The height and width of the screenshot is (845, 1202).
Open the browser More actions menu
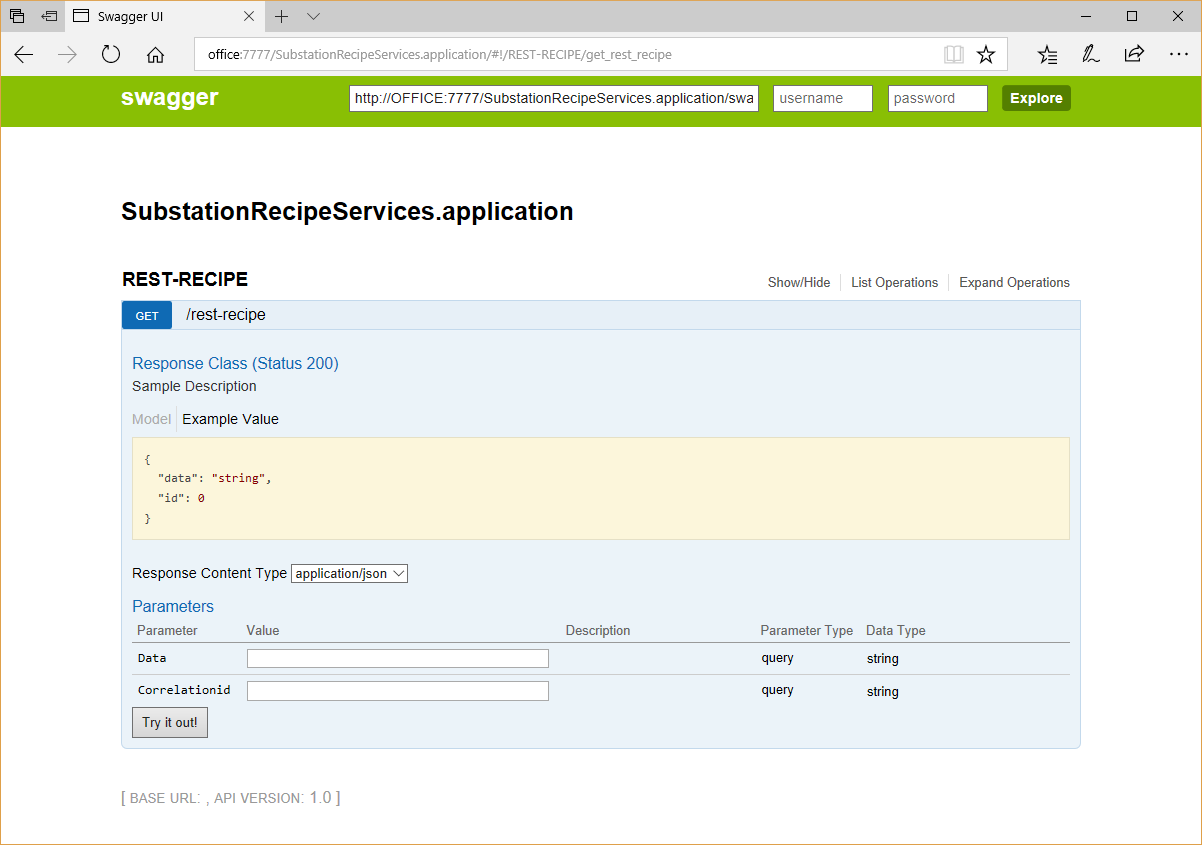1178,55
